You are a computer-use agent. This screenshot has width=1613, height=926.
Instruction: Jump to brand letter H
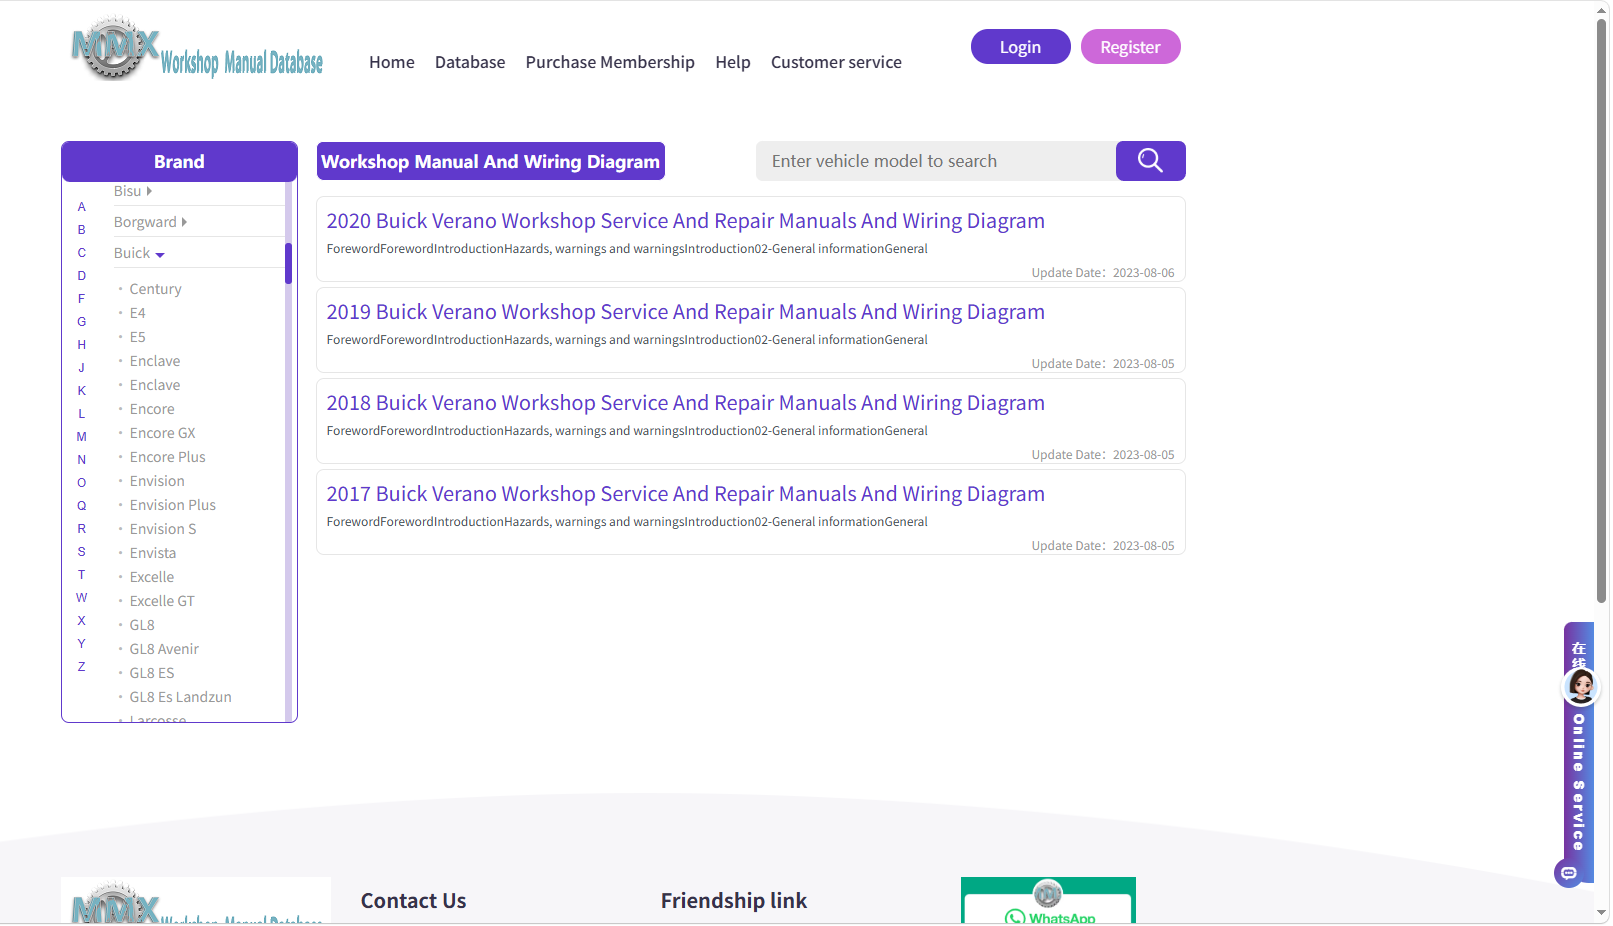(82, 345)
